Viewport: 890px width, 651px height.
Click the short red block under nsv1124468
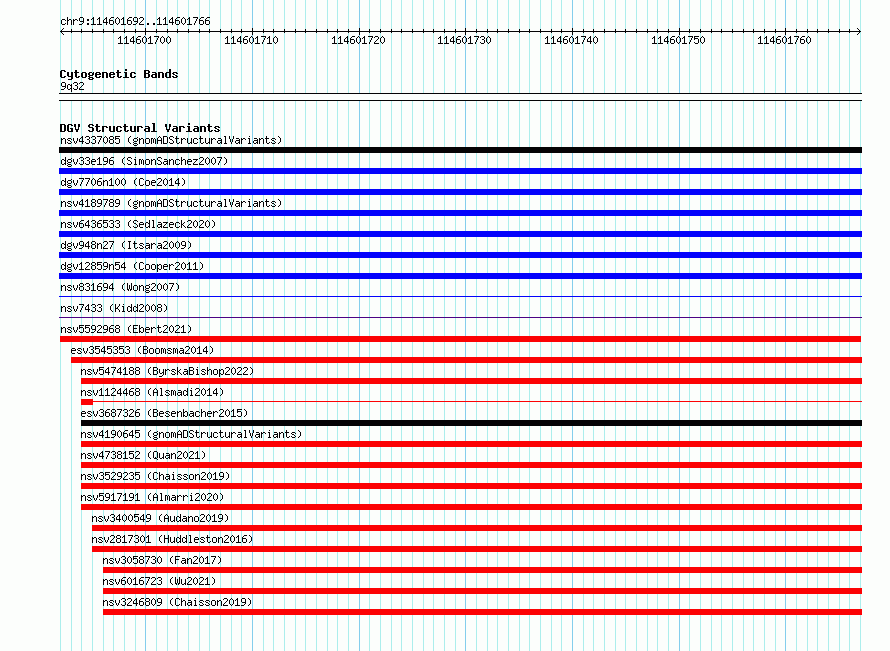tap(87, 402)
